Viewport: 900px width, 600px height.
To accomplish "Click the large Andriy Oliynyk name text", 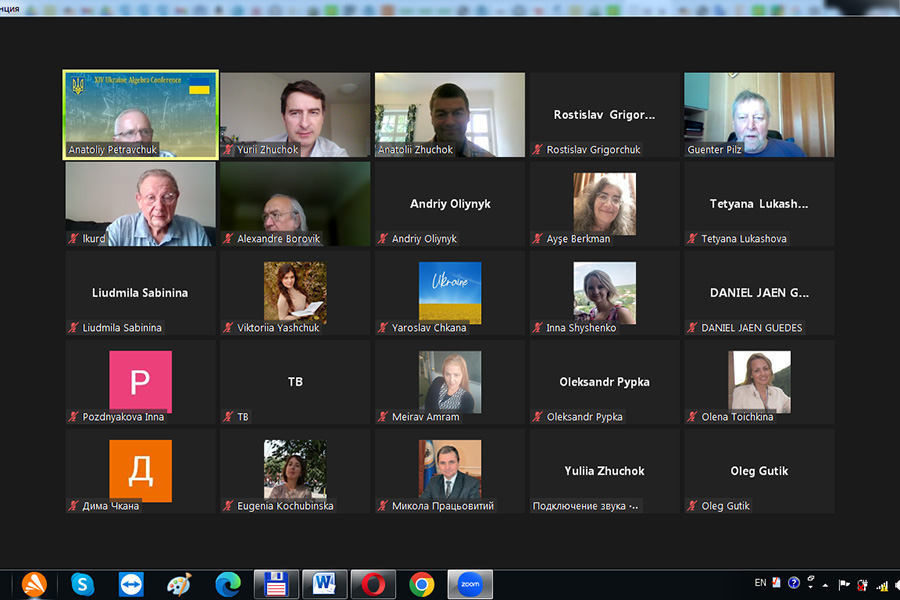I will click(450, 204).
